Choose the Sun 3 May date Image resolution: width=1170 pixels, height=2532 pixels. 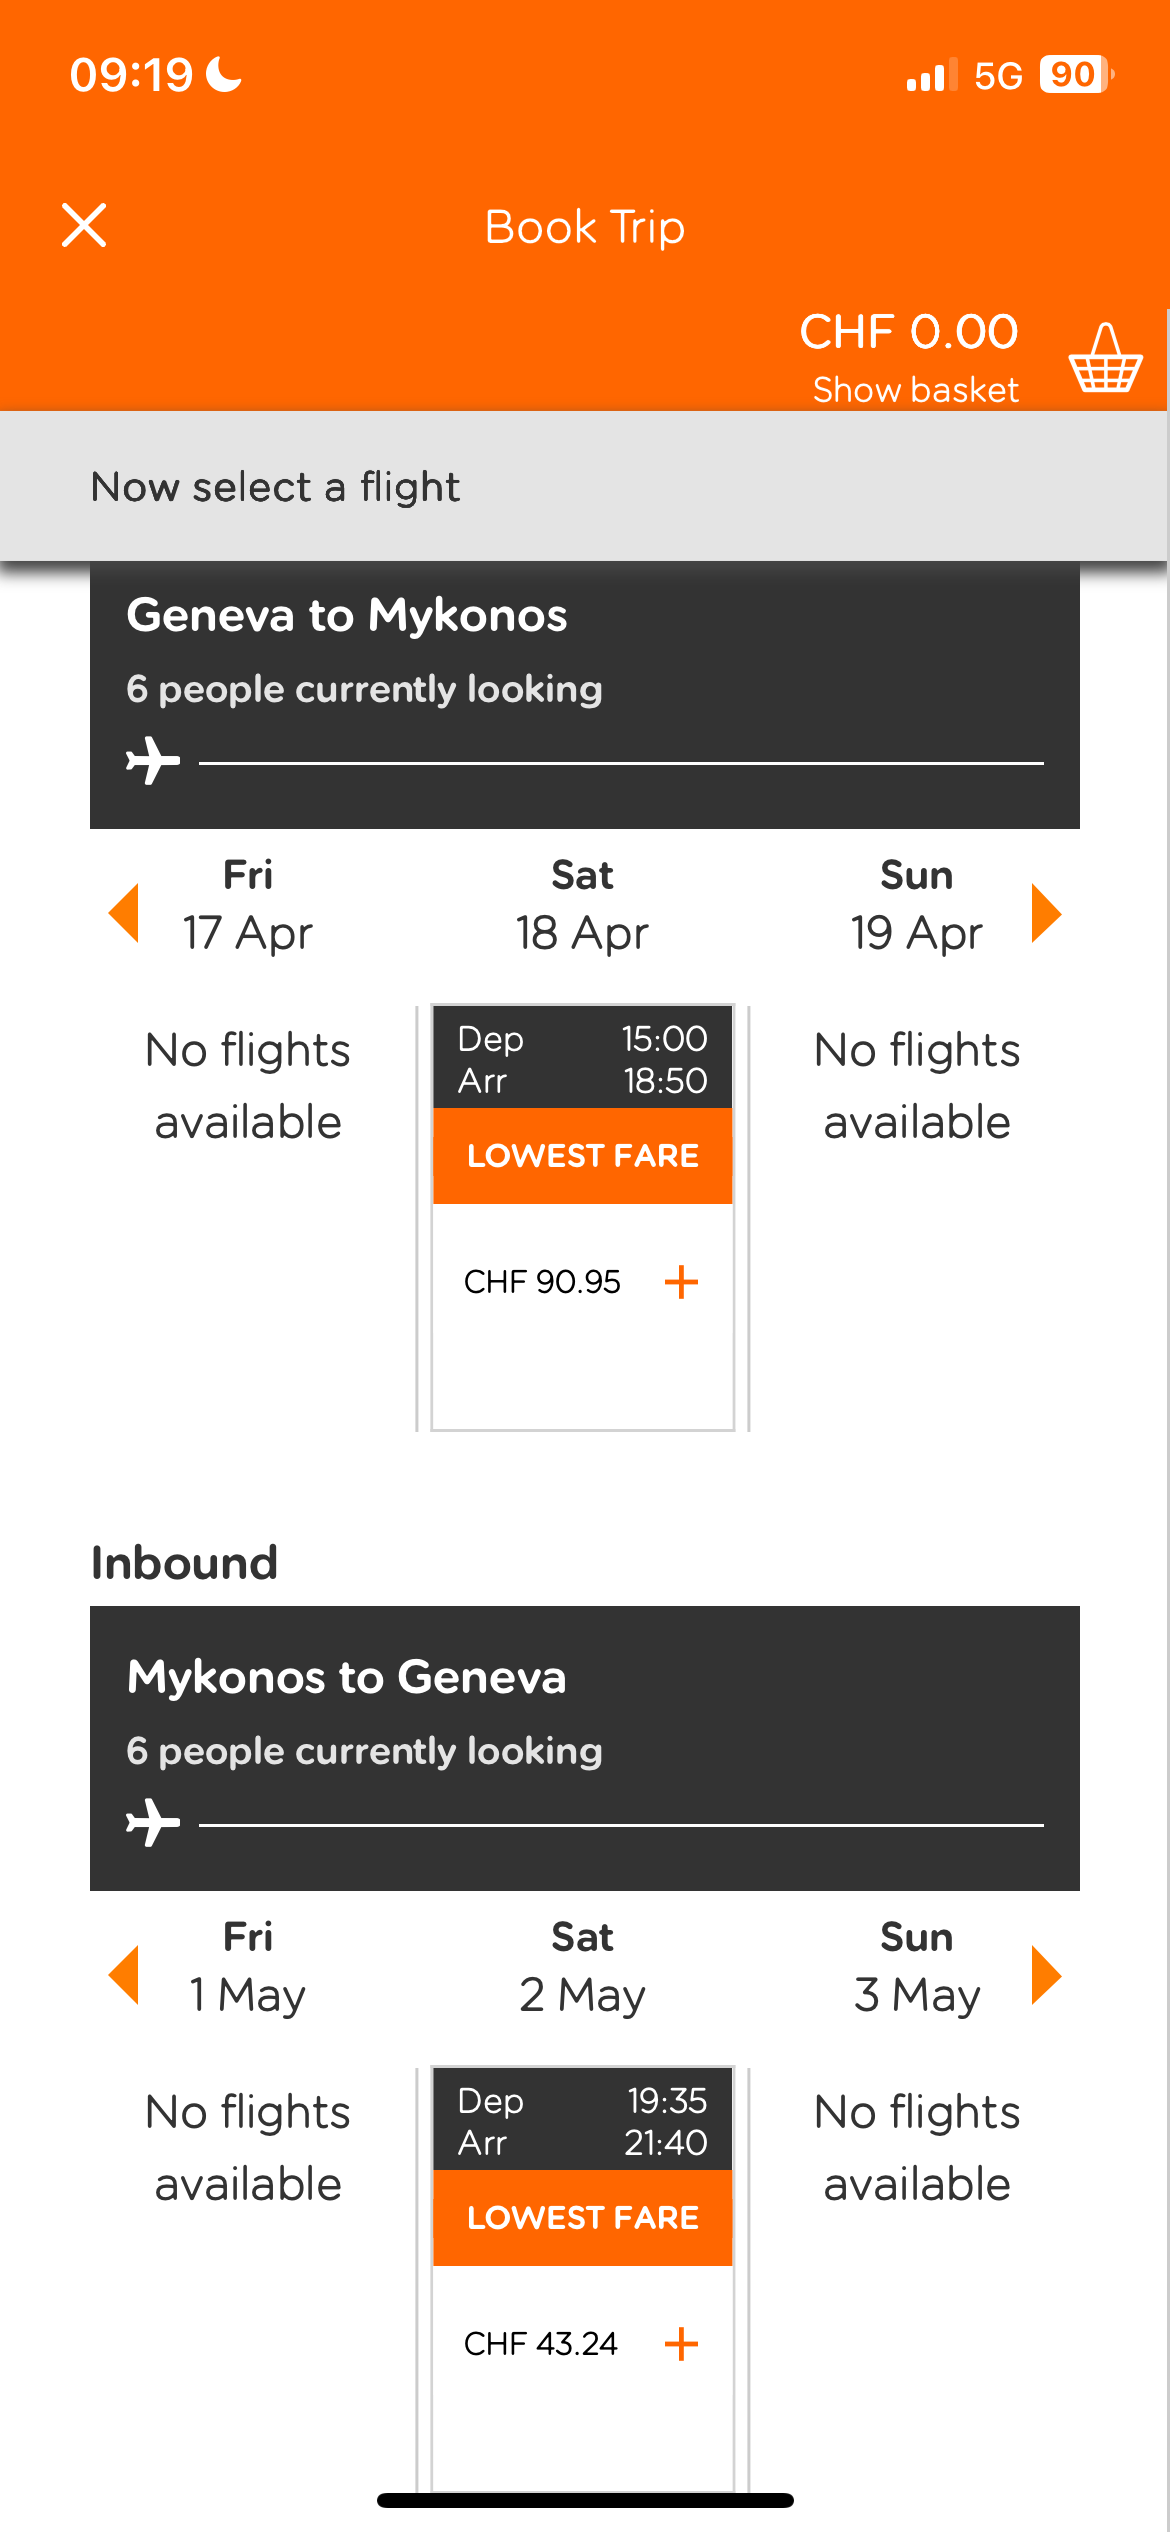point(916,1967)
